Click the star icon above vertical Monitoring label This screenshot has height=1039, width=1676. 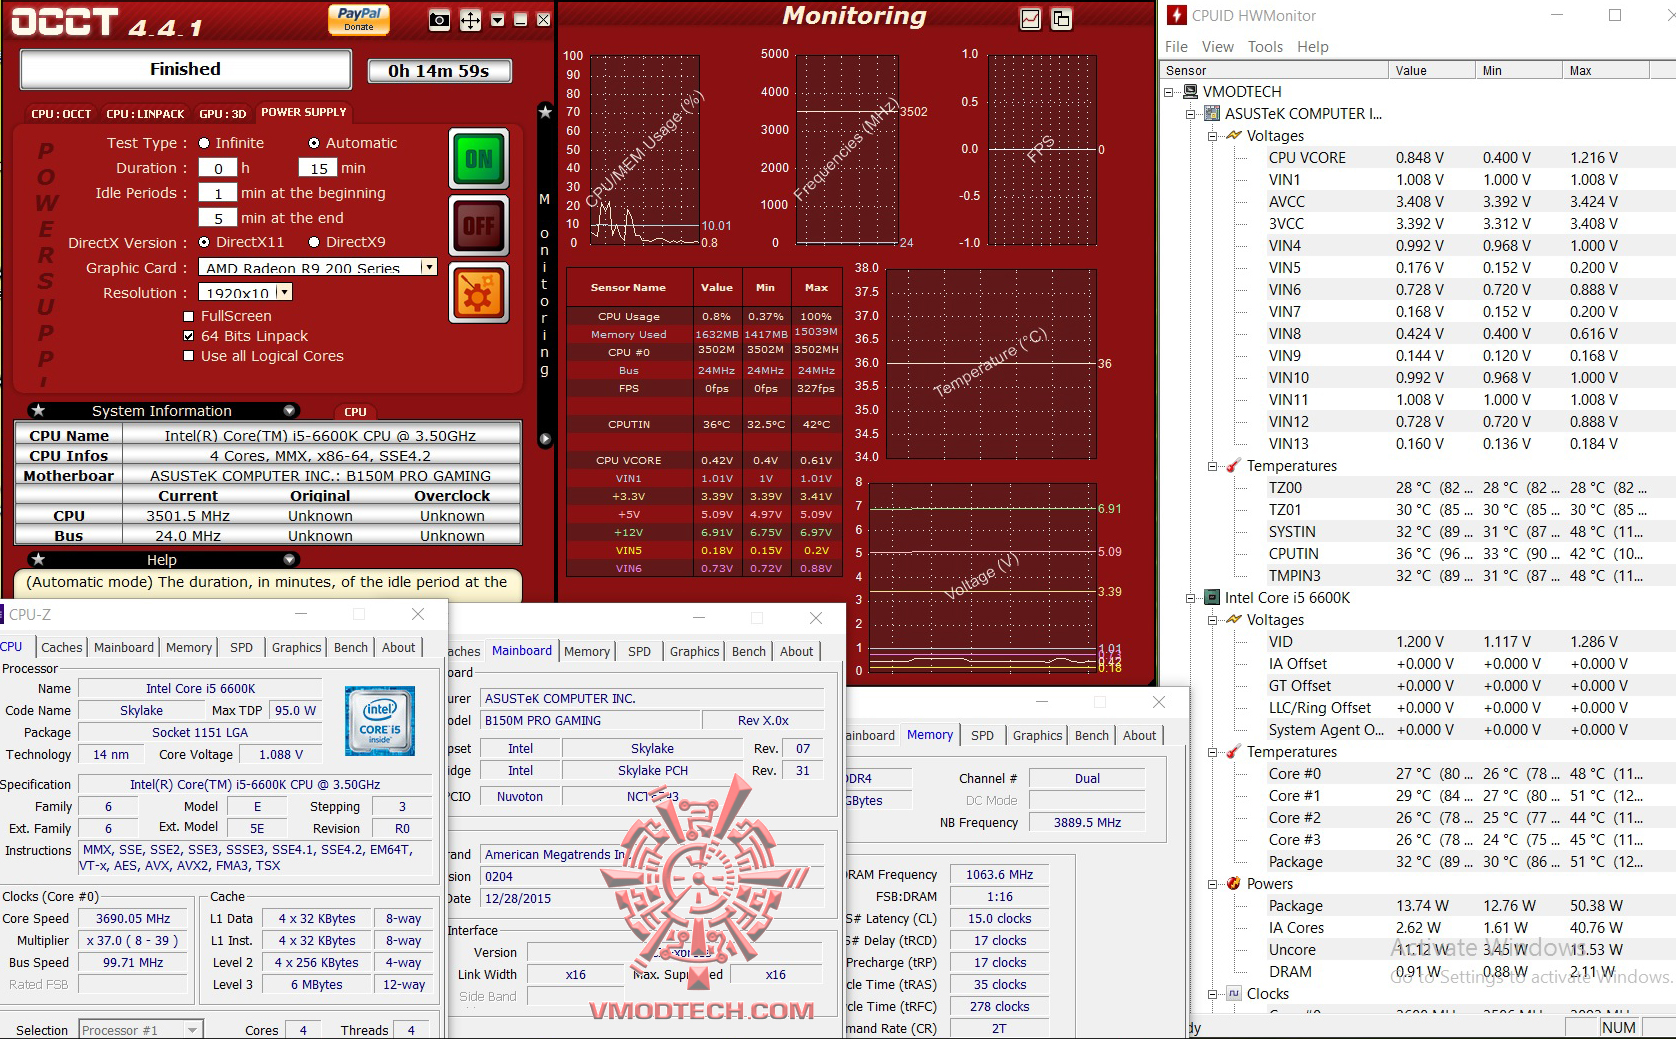point(545,112)
